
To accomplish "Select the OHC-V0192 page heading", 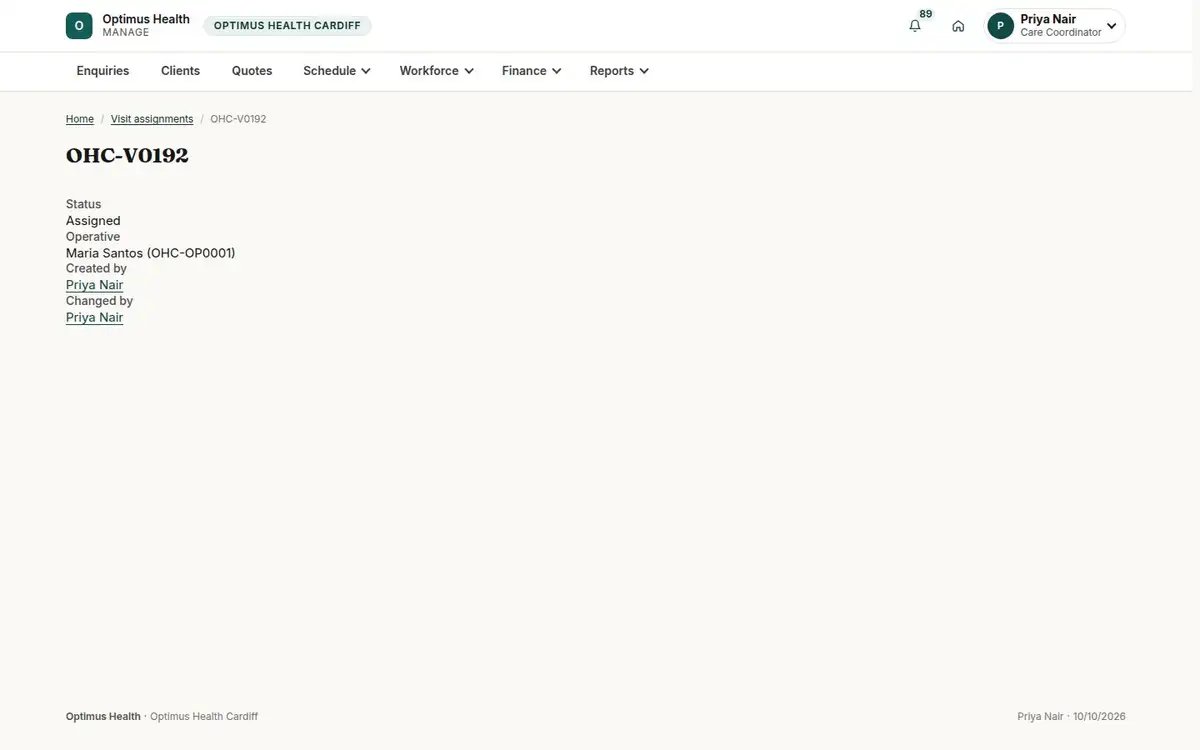I will click(x=127, y=156).
